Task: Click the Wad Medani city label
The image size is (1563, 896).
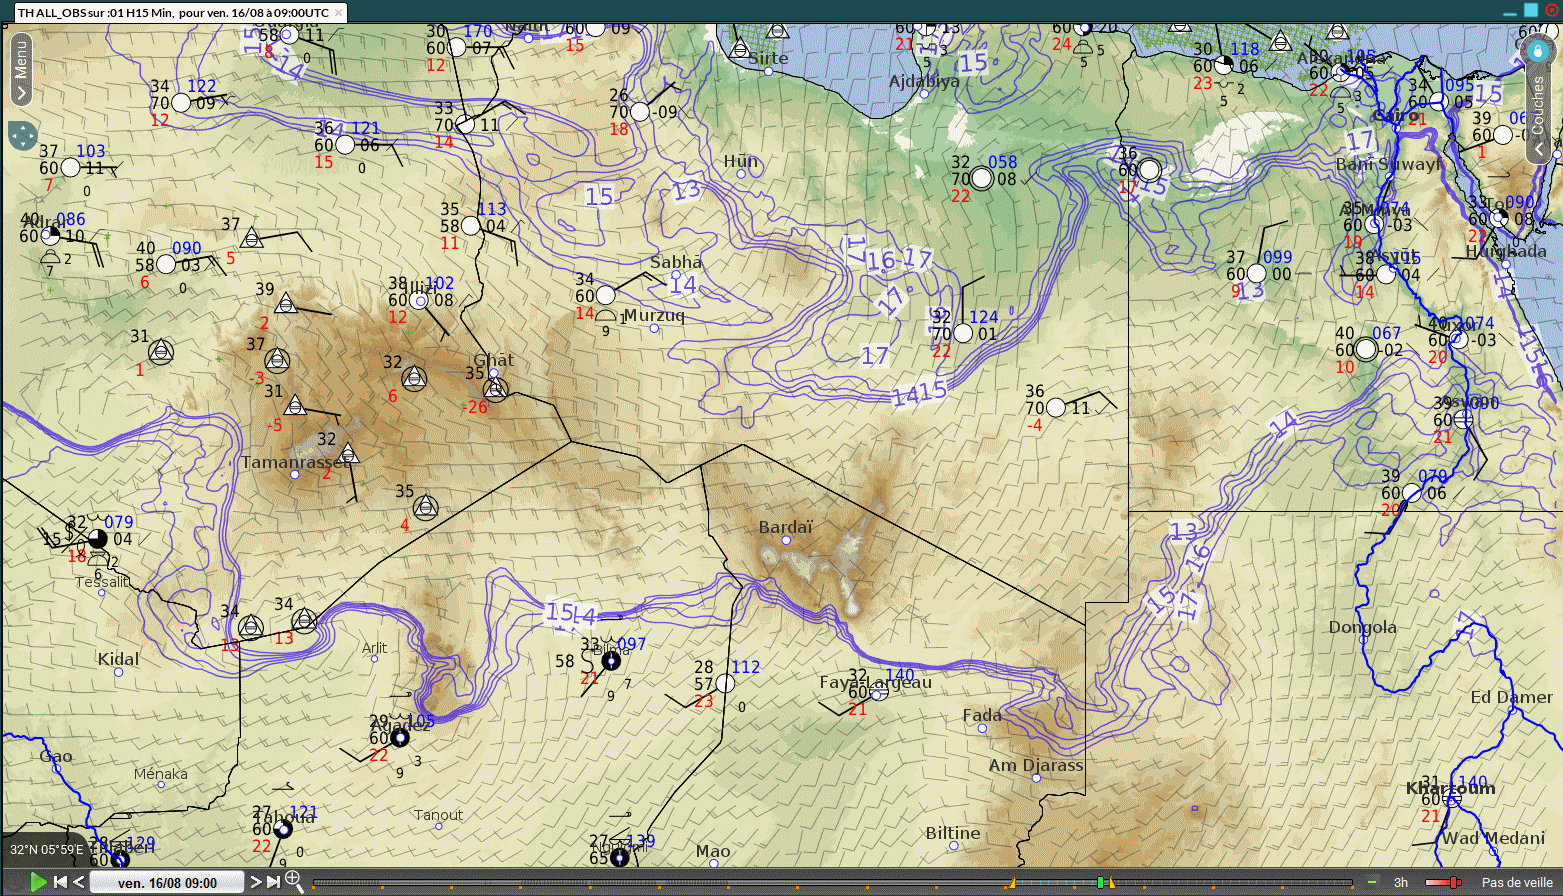Action: [x=1493, y=838]
